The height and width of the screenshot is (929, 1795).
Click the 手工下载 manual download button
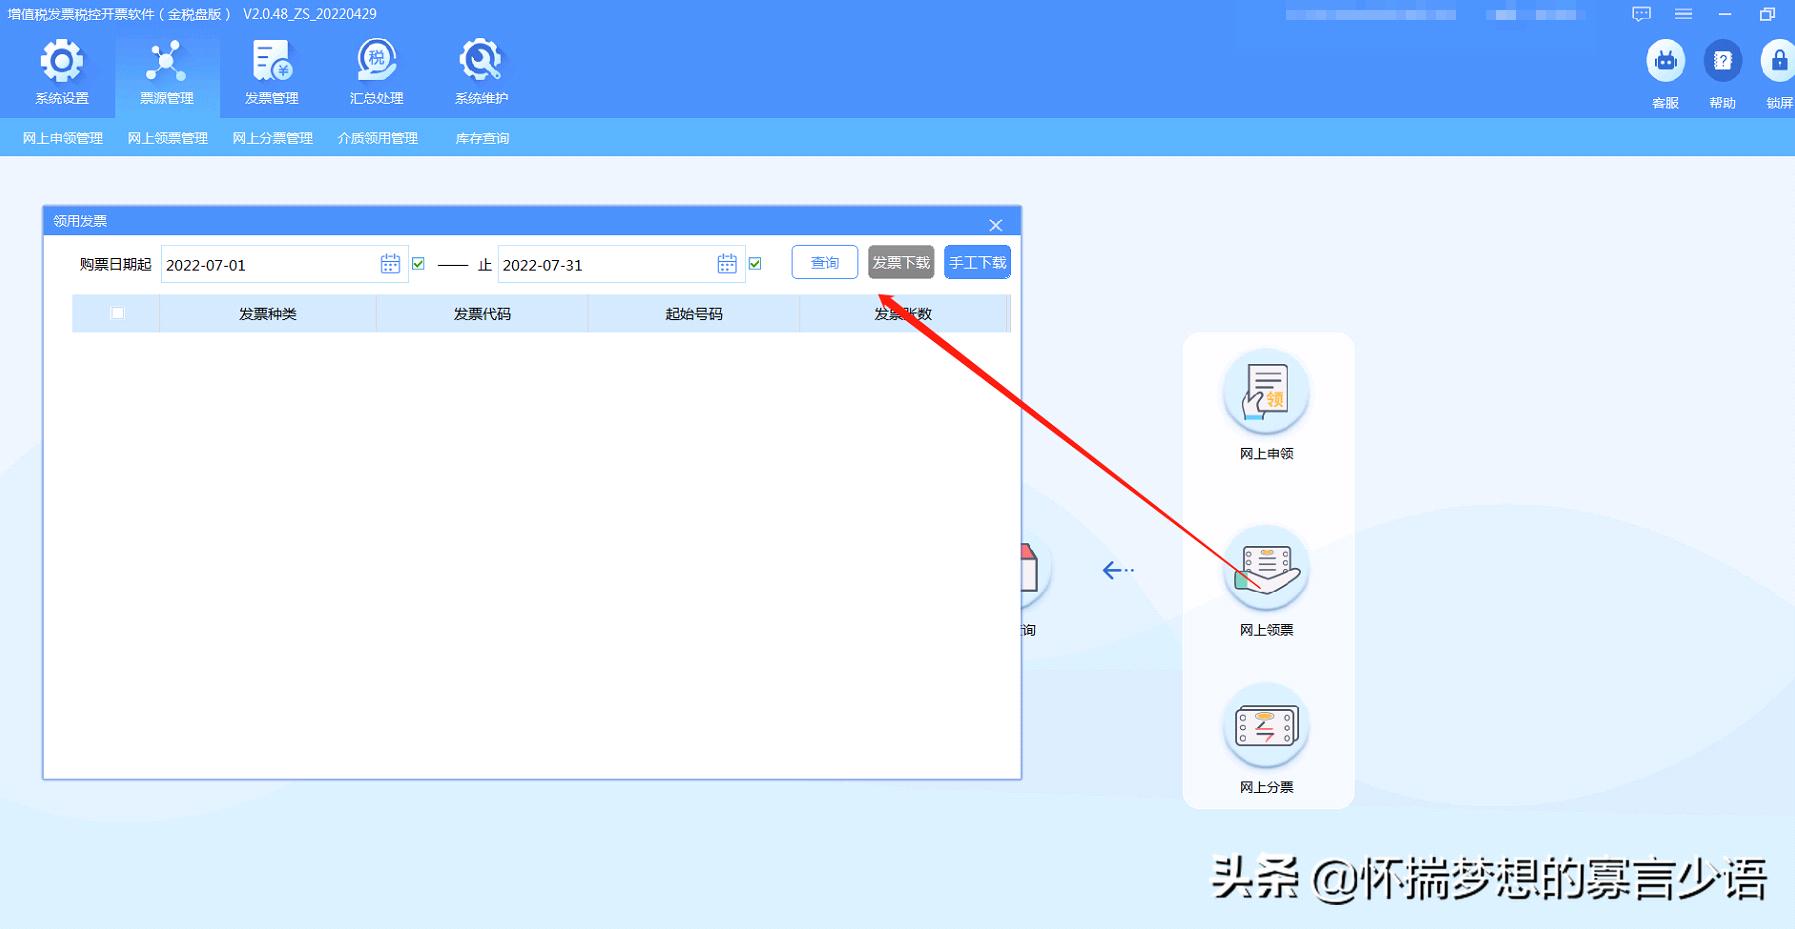(x=977, y=262)
